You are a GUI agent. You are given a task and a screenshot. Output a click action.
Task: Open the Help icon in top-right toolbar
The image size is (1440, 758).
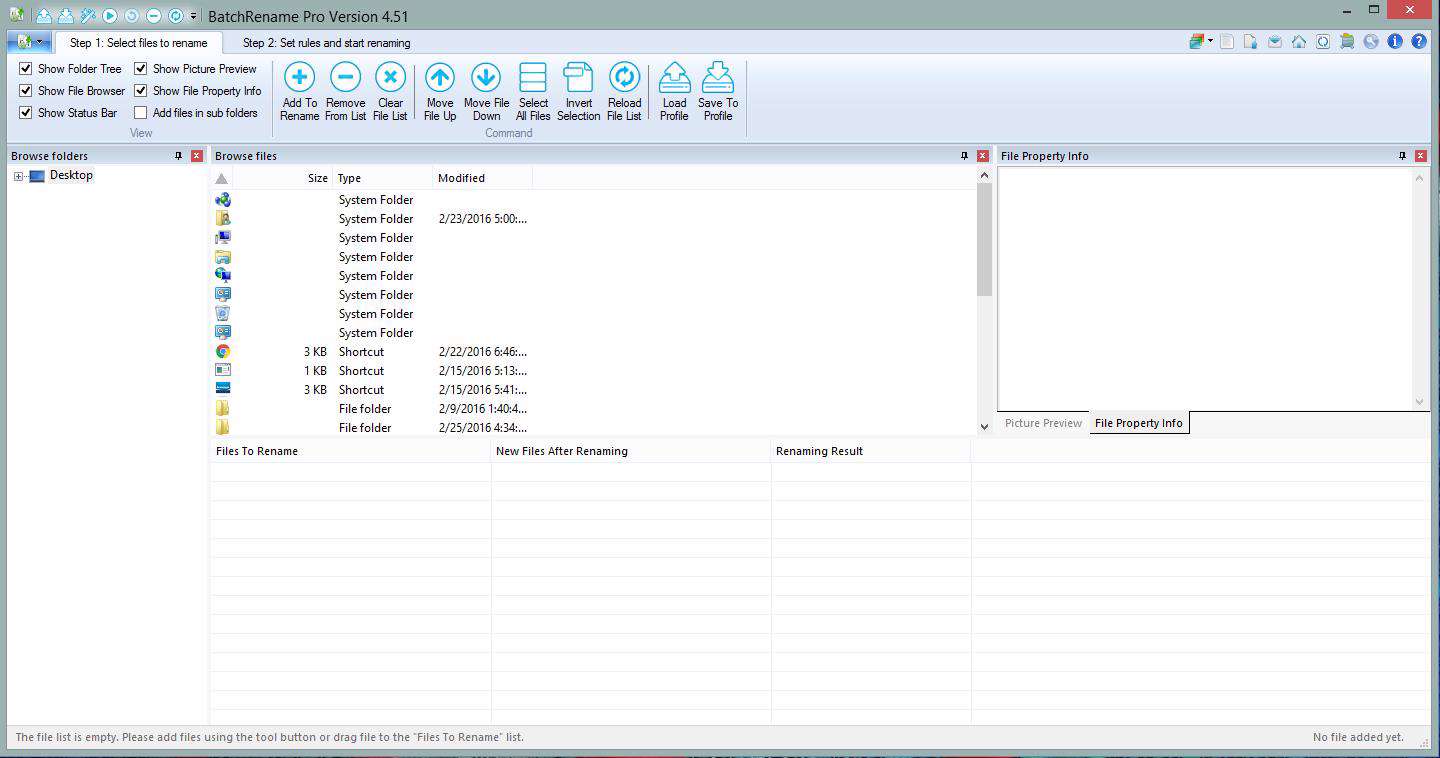[1419, 41]
